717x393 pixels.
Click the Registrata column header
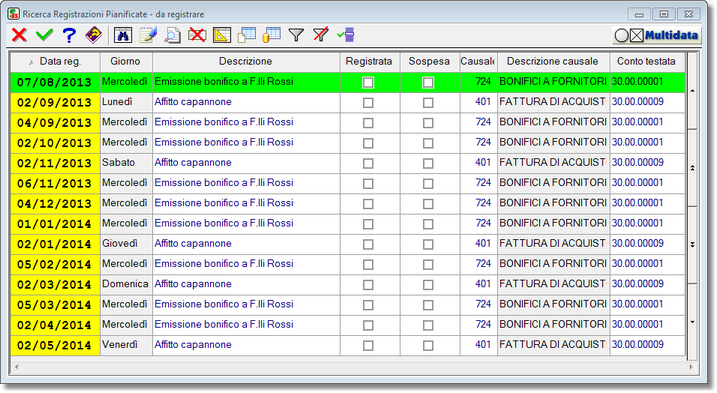pyautogui.click(x=369, y=62)
